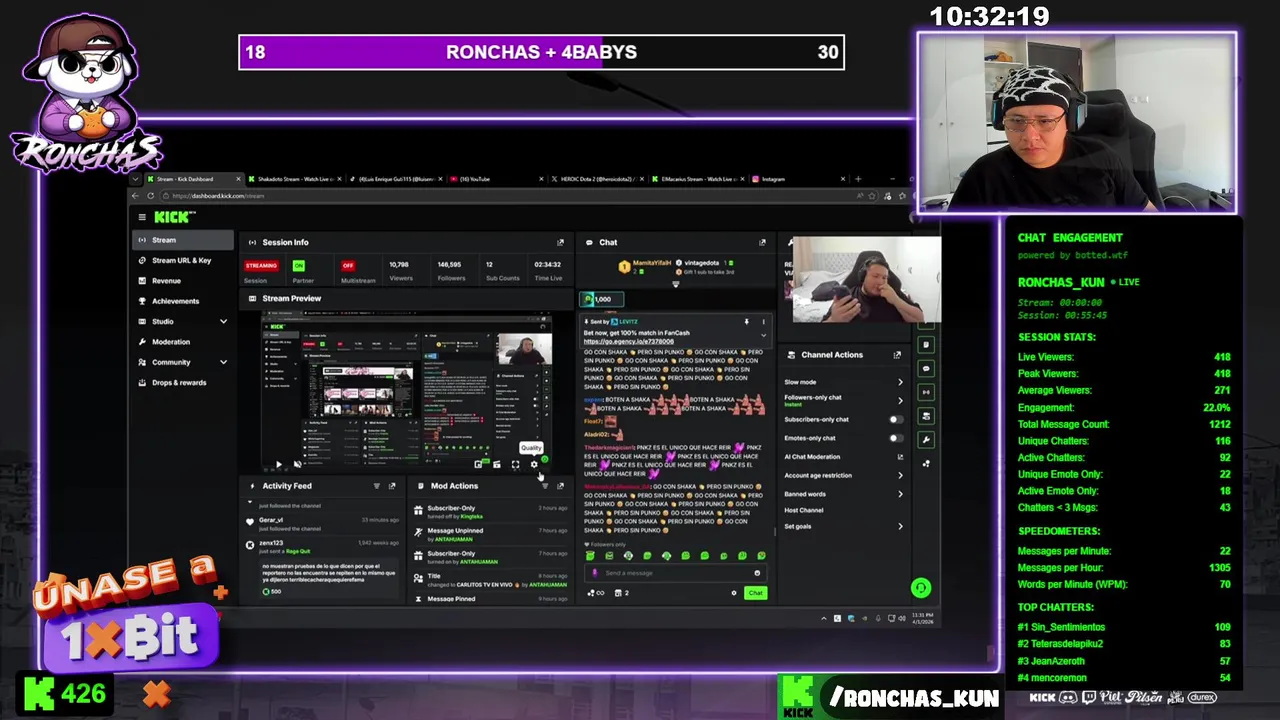Click the green KICK logo in the dashboard
This screenshot has height=720, width=1280.
point(174,217)
